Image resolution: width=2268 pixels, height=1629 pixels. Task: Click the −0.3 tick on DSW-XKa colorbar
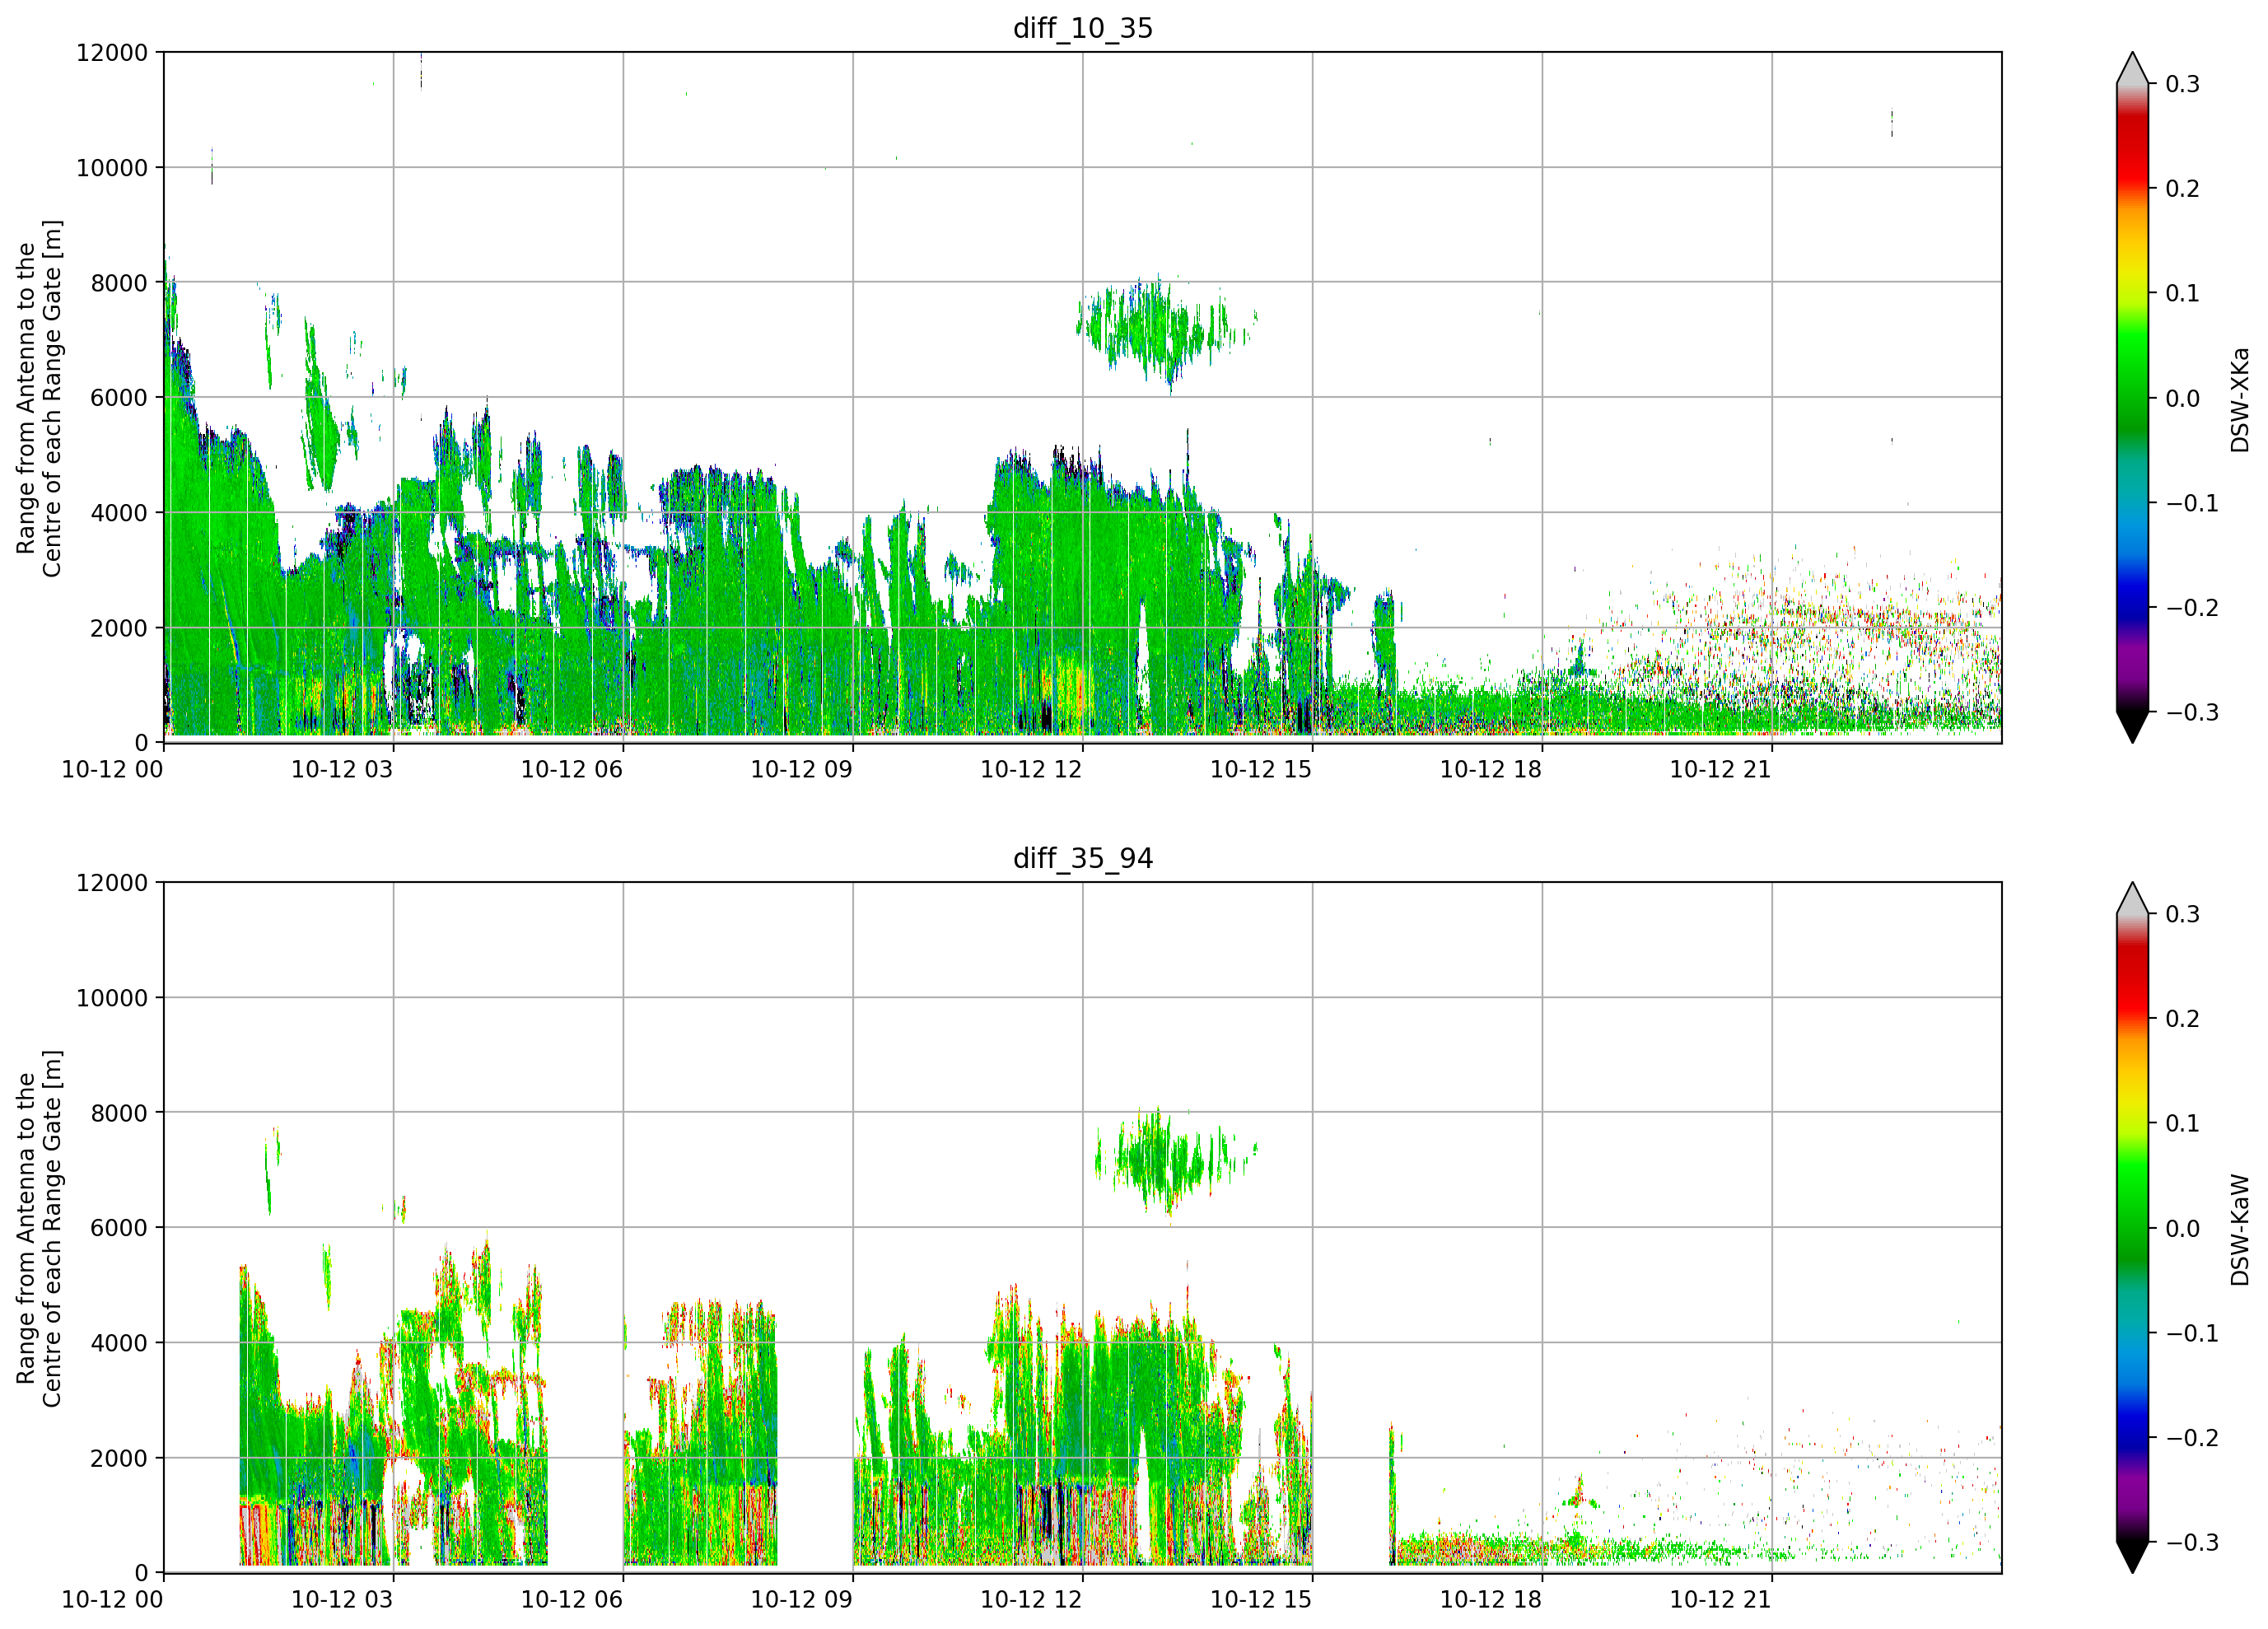point(2193,712)
